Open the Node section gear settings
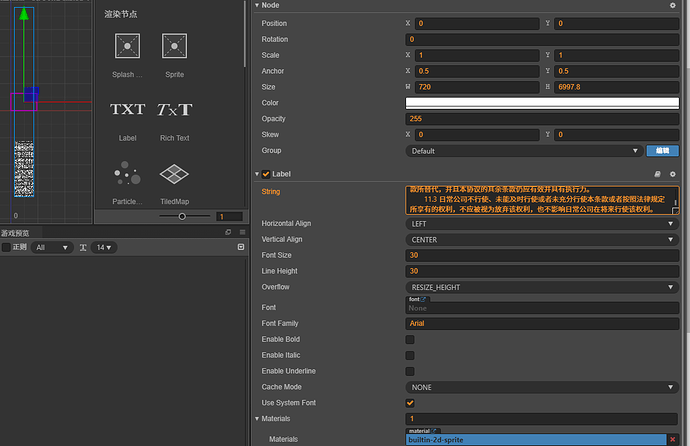This screenshot has height=446, width=690. (x=672, y=5)
